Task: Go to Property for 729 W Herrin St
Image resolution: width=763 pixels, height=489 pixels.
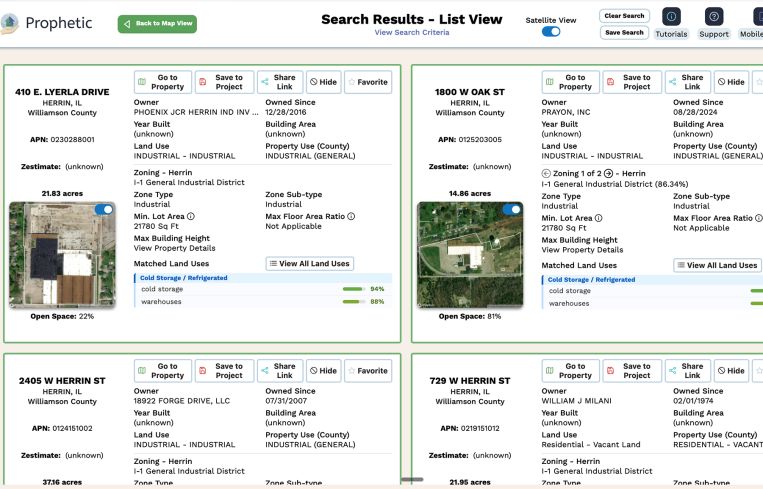Action: [570, 371]
